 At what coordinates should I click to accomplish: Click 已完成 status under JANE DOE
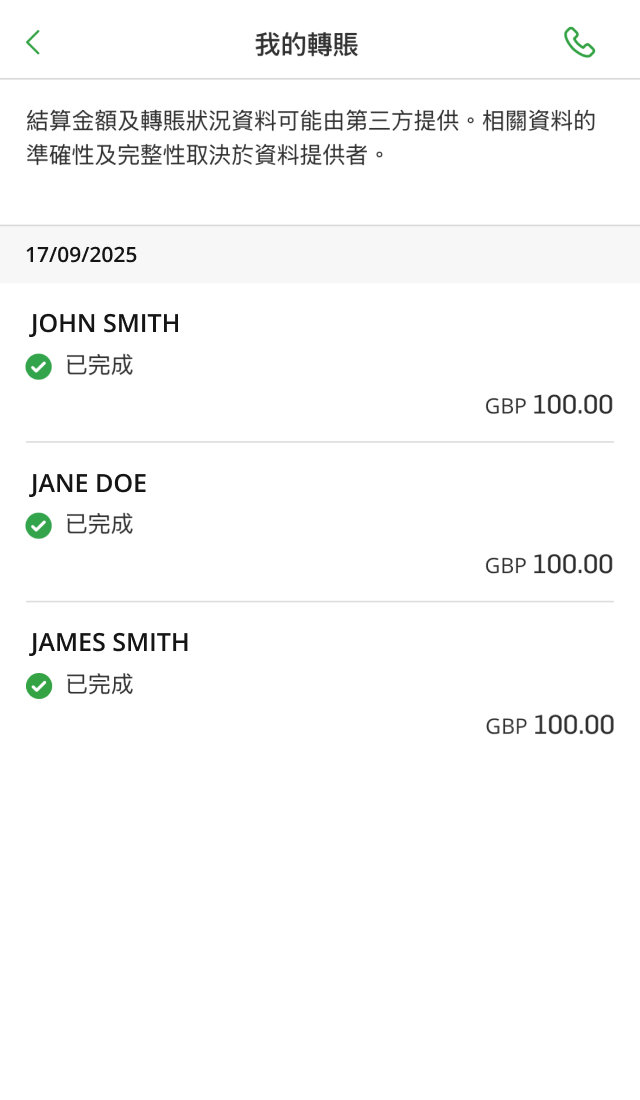click(99, 525)
